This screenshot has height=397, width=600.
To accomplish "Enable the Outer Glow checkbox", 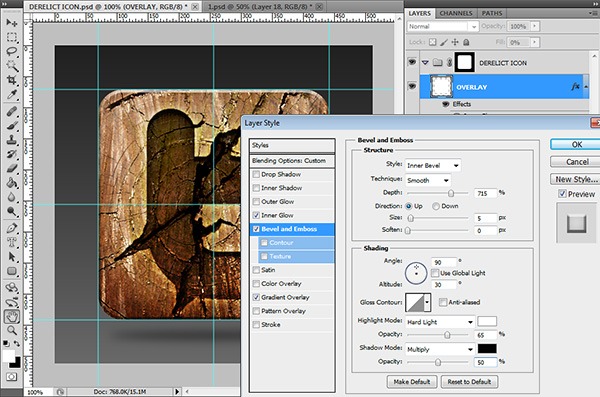I will (256, 202).
